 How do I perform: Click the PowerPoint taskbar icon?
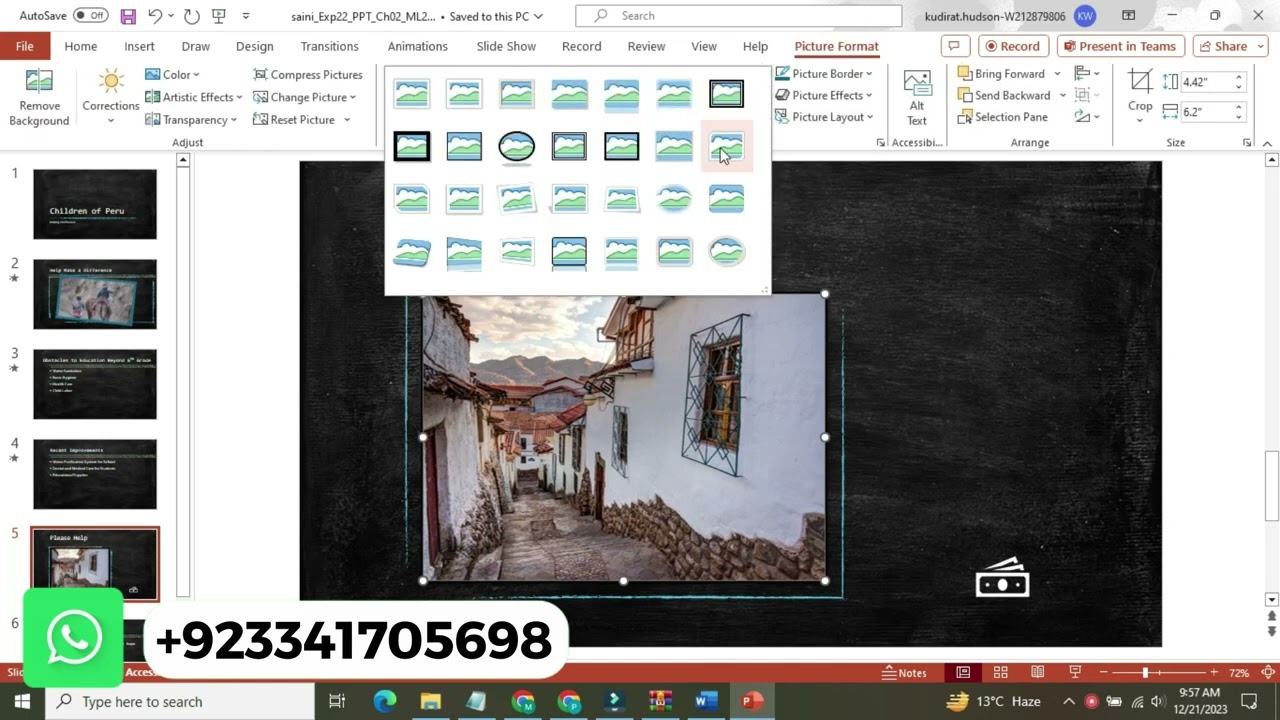click(x=752, y=701)
